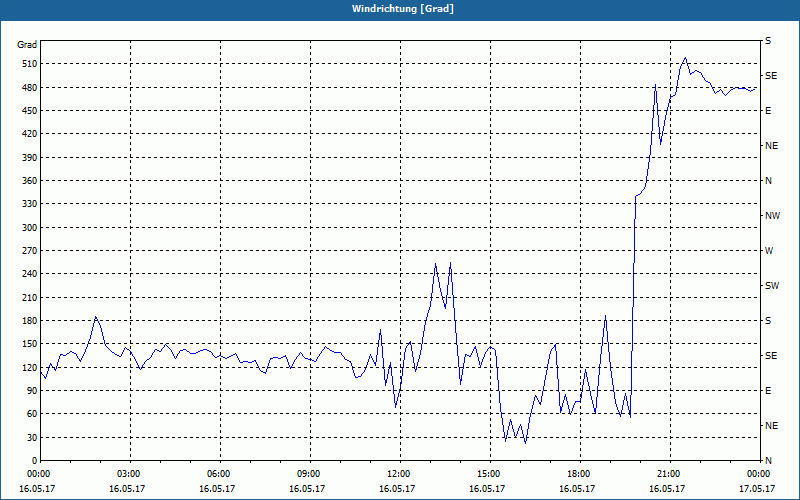The height and width of the screenshot is (500, 800).
Task: Click the 150 value on the Grad axis
Action: 30,344
